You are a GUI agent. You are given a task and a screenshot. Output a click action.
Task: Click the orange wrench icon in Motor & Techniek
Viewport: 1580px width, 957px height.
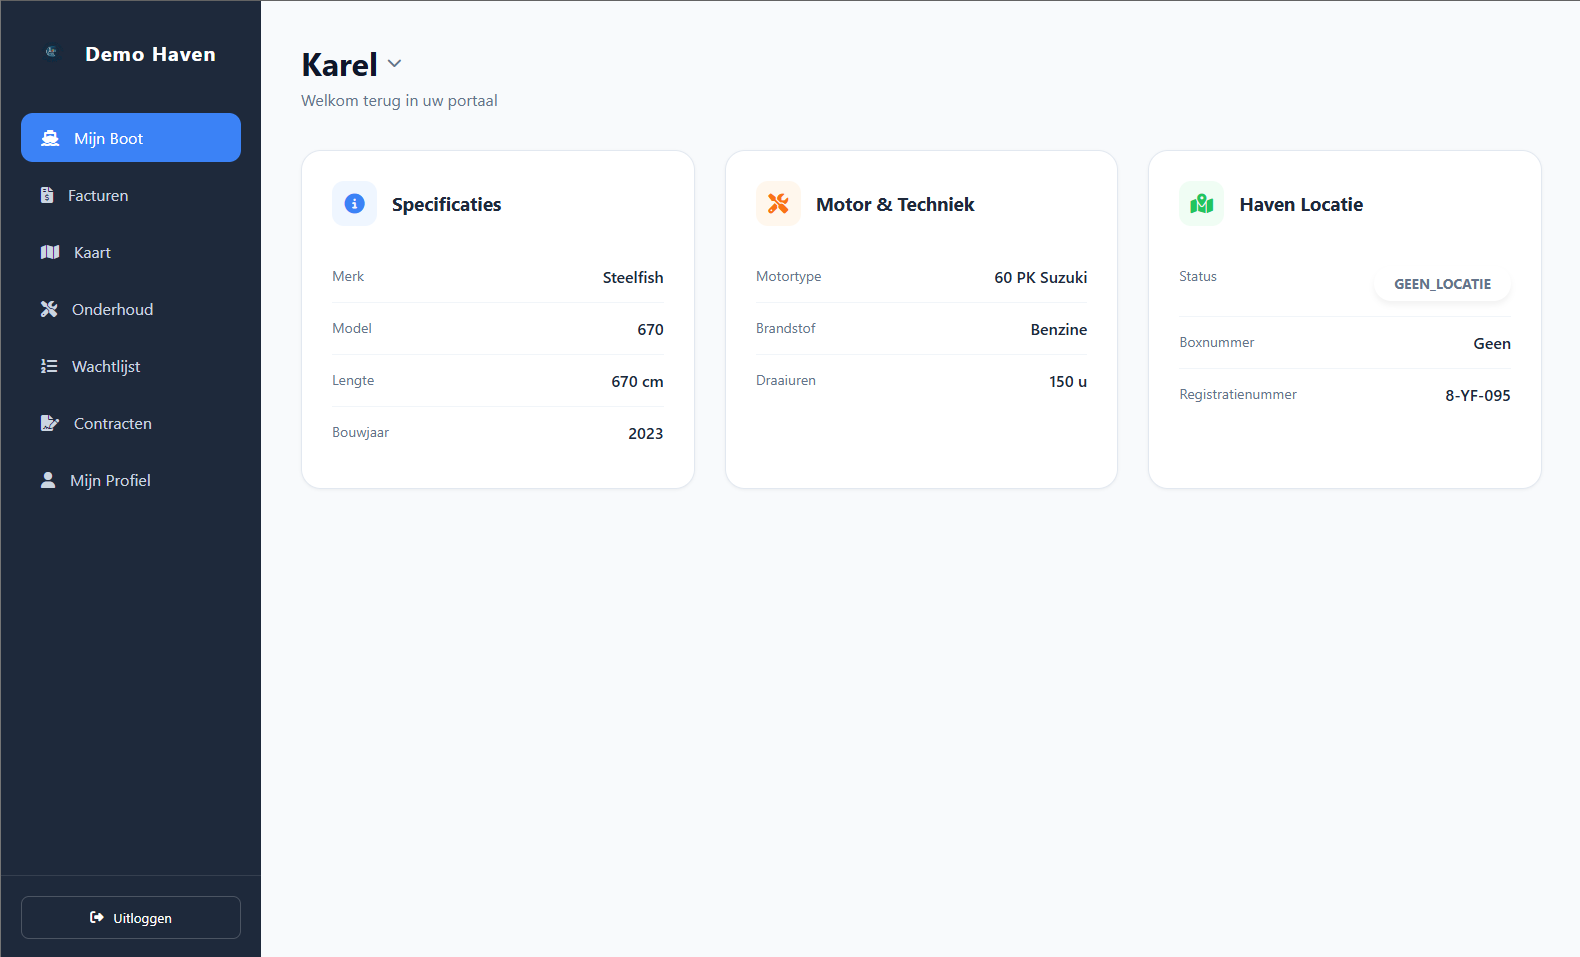[778, 204]
